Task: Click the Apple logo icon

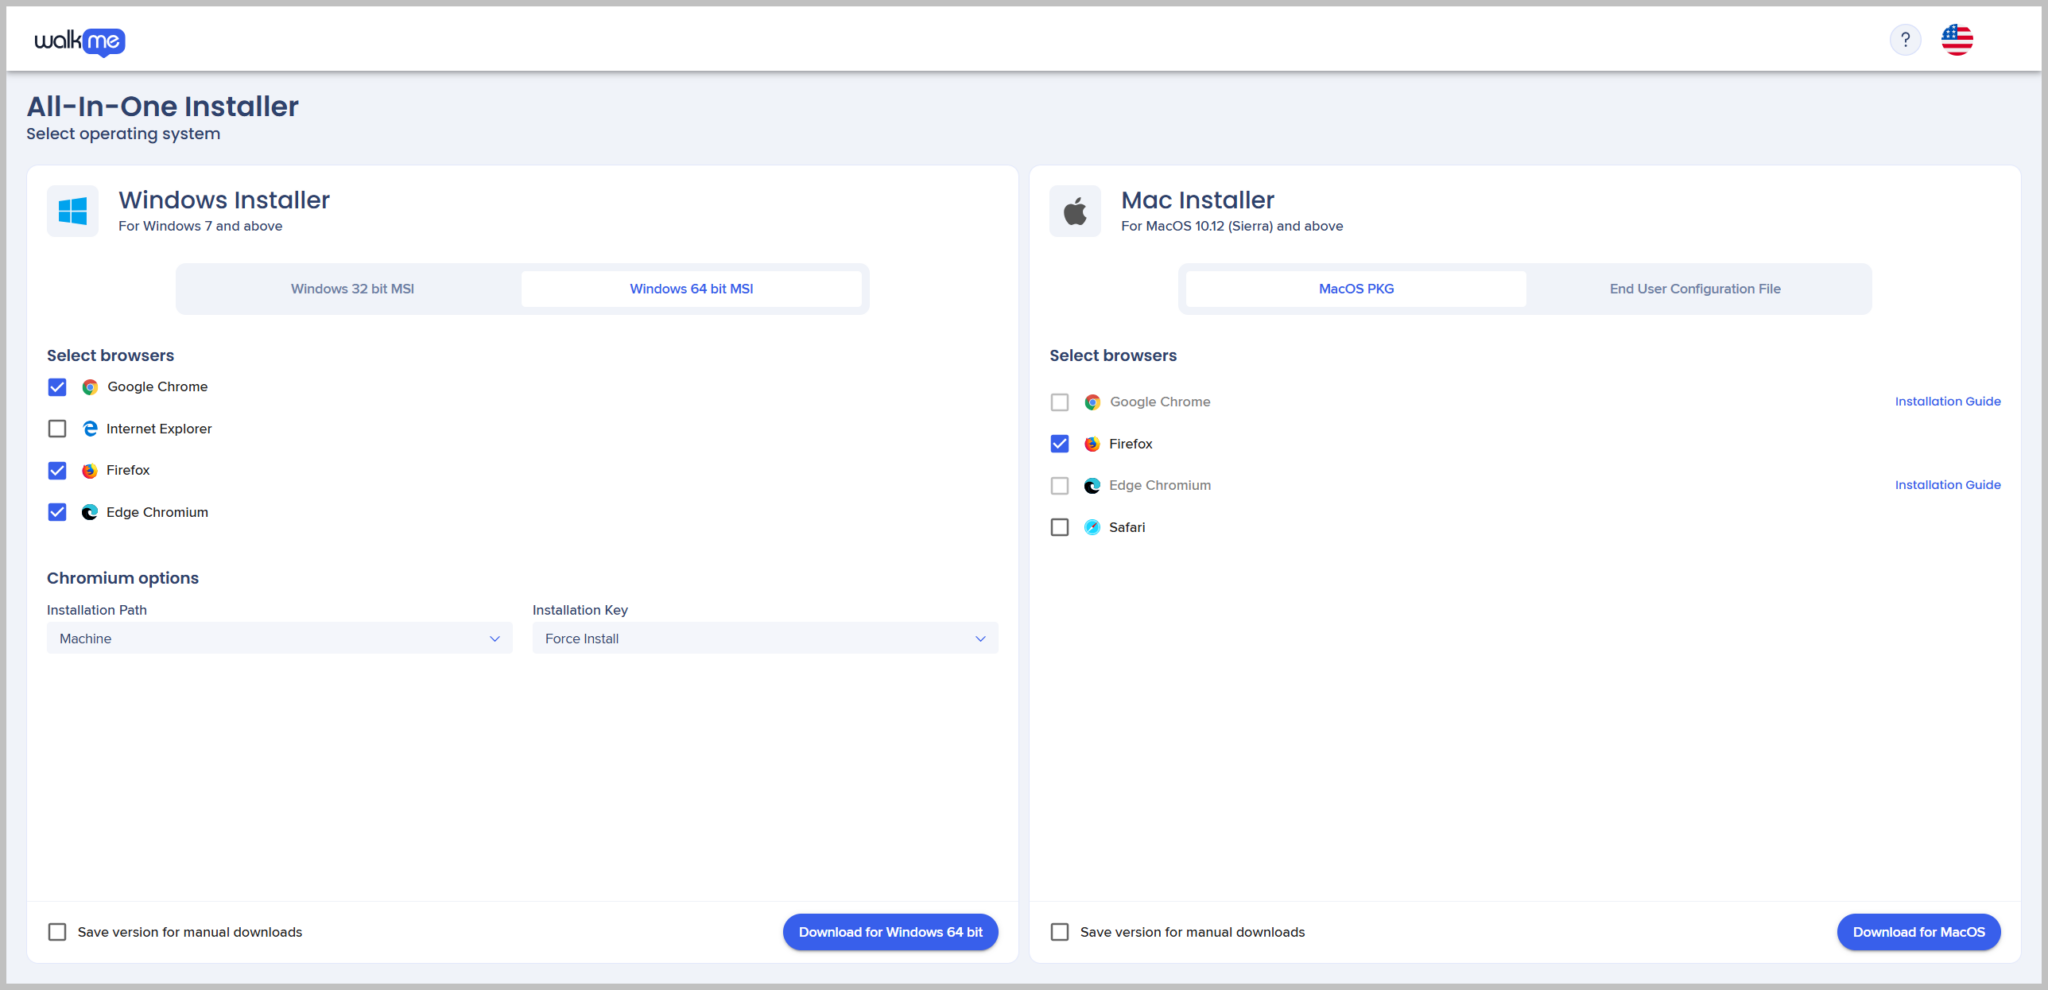Action: coord(1074,210)
